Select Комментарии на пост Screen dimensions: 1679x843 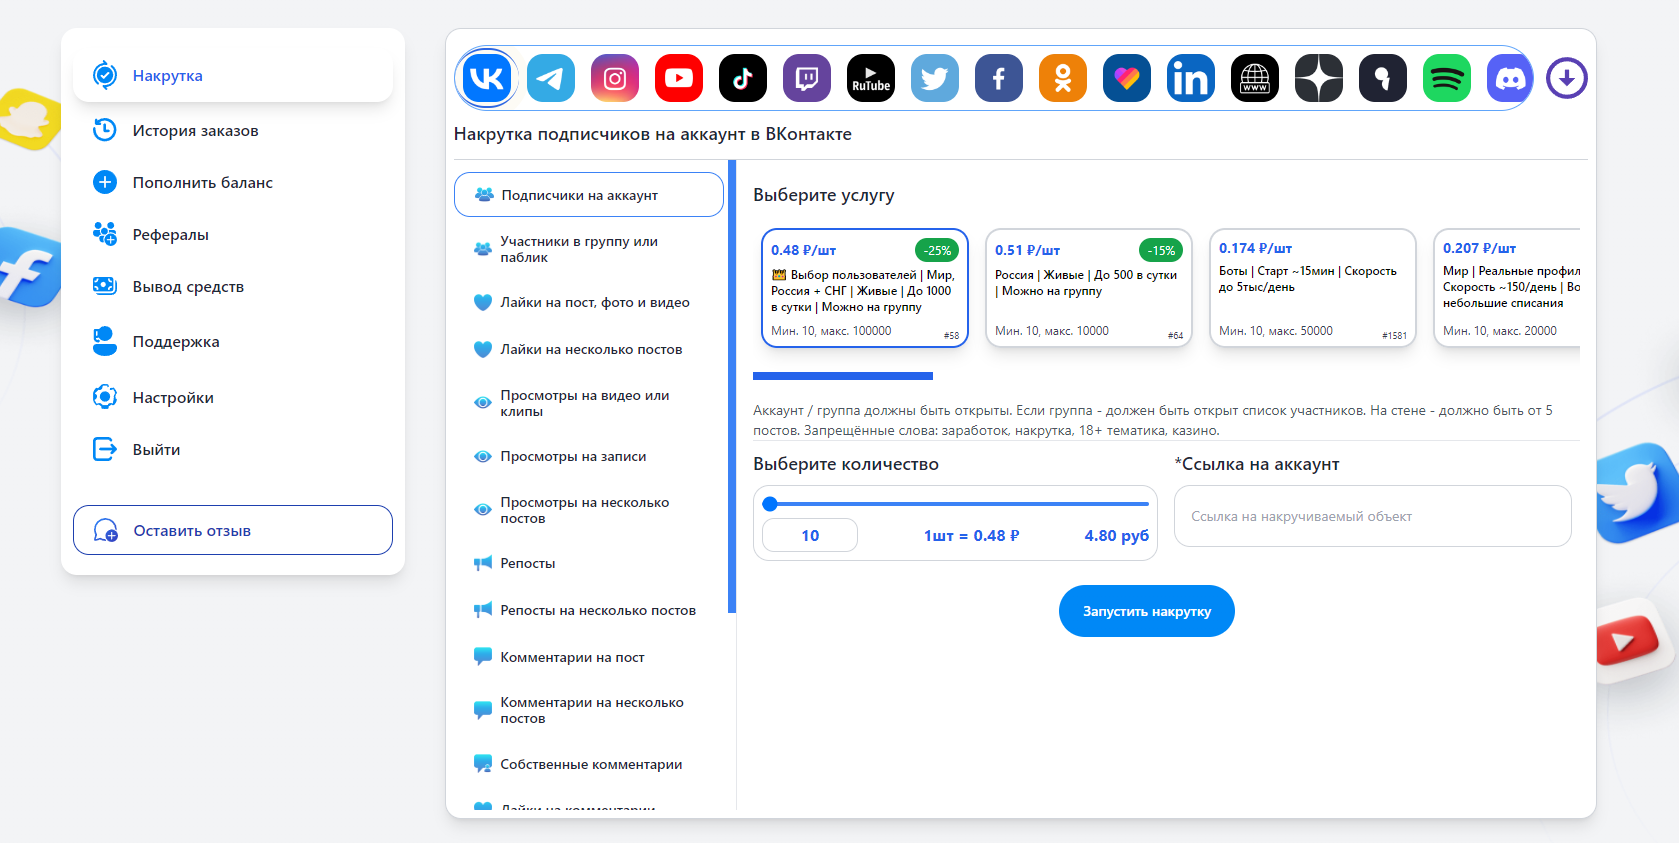tap(589, 657)
